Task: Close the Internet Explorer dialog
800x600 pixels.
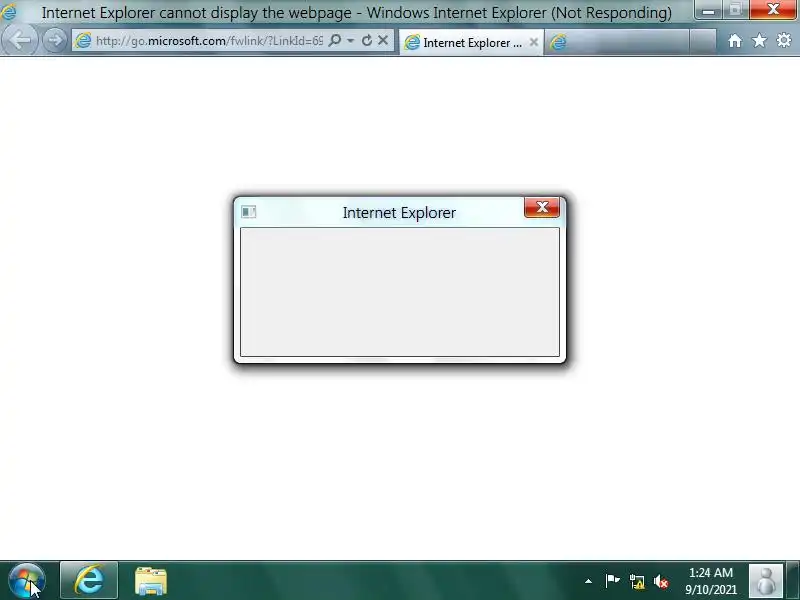Action: point(542,207)
